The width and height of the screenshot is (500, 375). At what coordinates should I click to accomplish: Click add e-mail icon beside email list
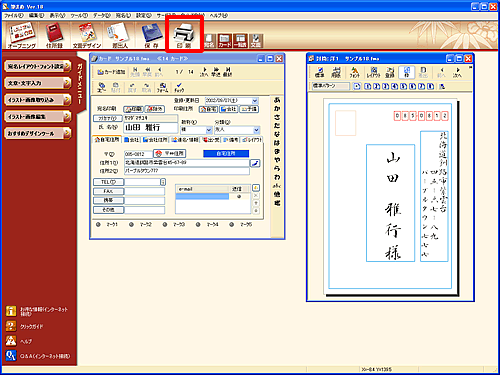click(x=256, y=188)
